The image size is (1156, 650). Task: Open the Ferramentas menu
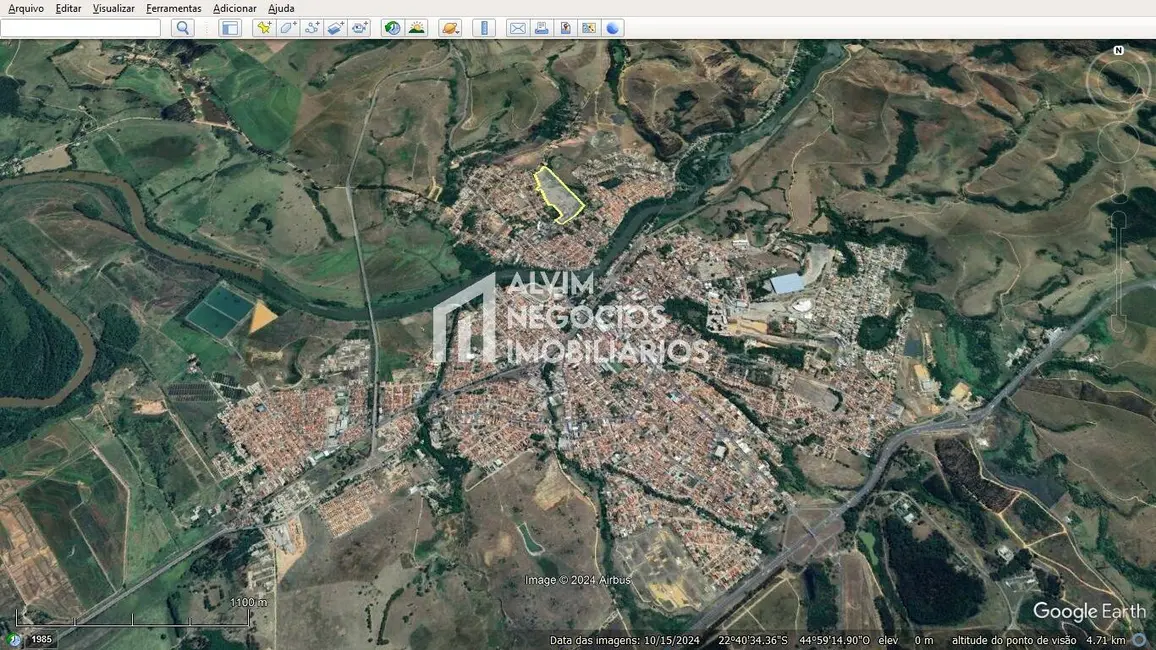tap(173, 8)
